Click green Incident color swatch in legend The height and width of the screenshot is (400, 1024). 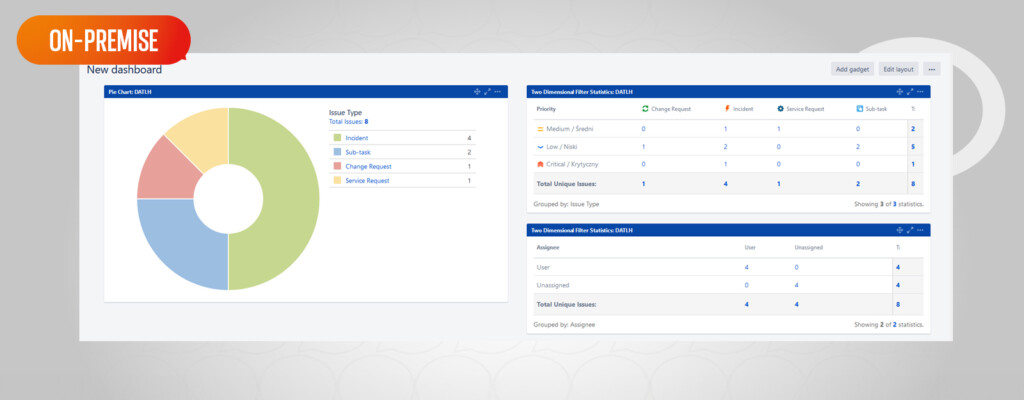[x=337, y=137]
